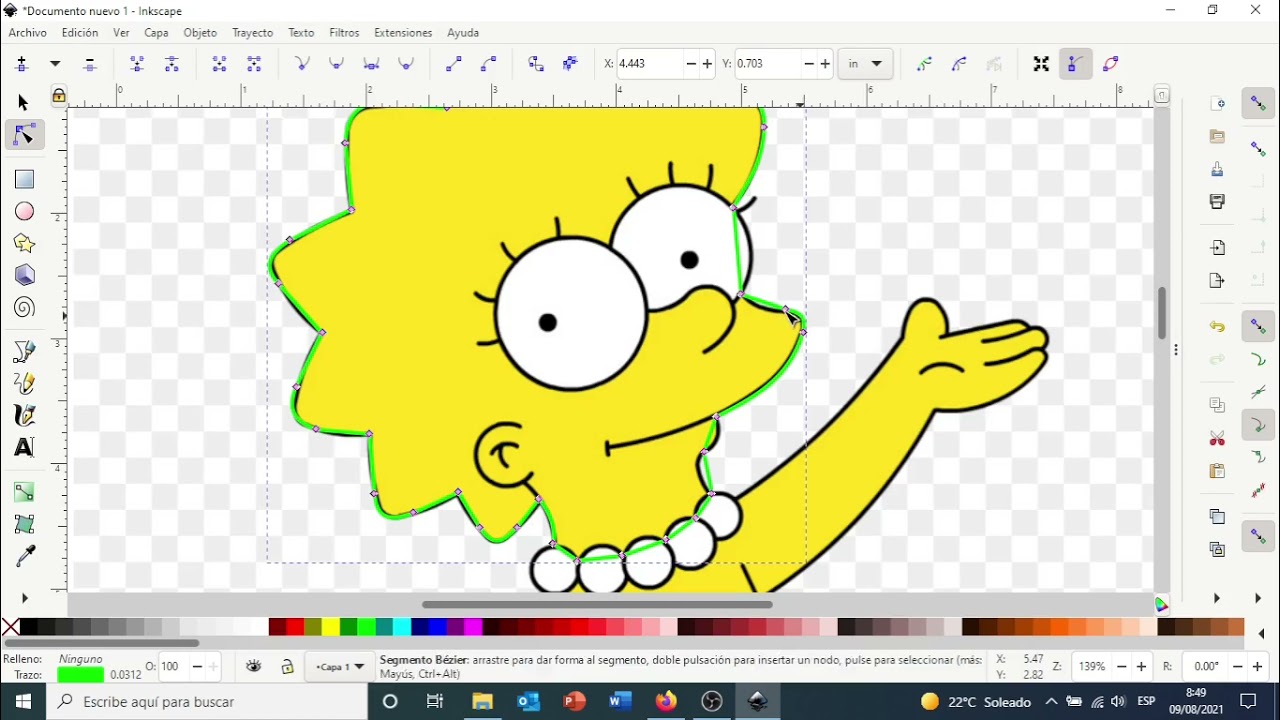Pick the Ellipse tool

[x=24, y=211]
